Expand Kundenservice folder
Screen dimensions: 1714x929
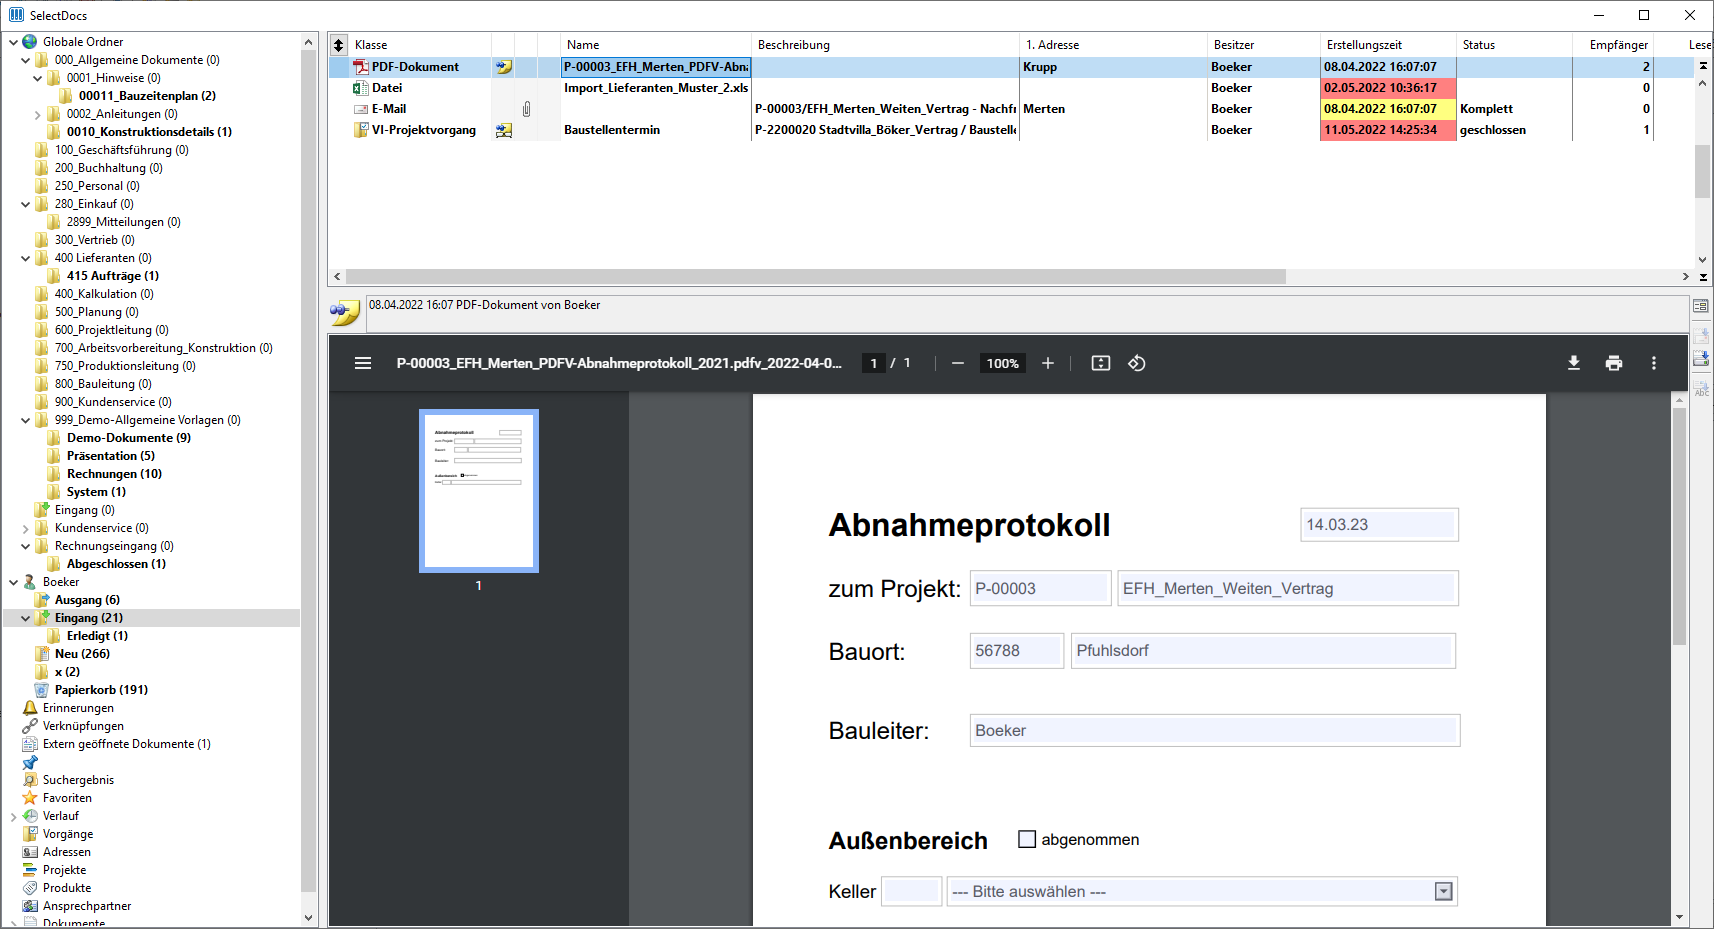pos(25,528)
